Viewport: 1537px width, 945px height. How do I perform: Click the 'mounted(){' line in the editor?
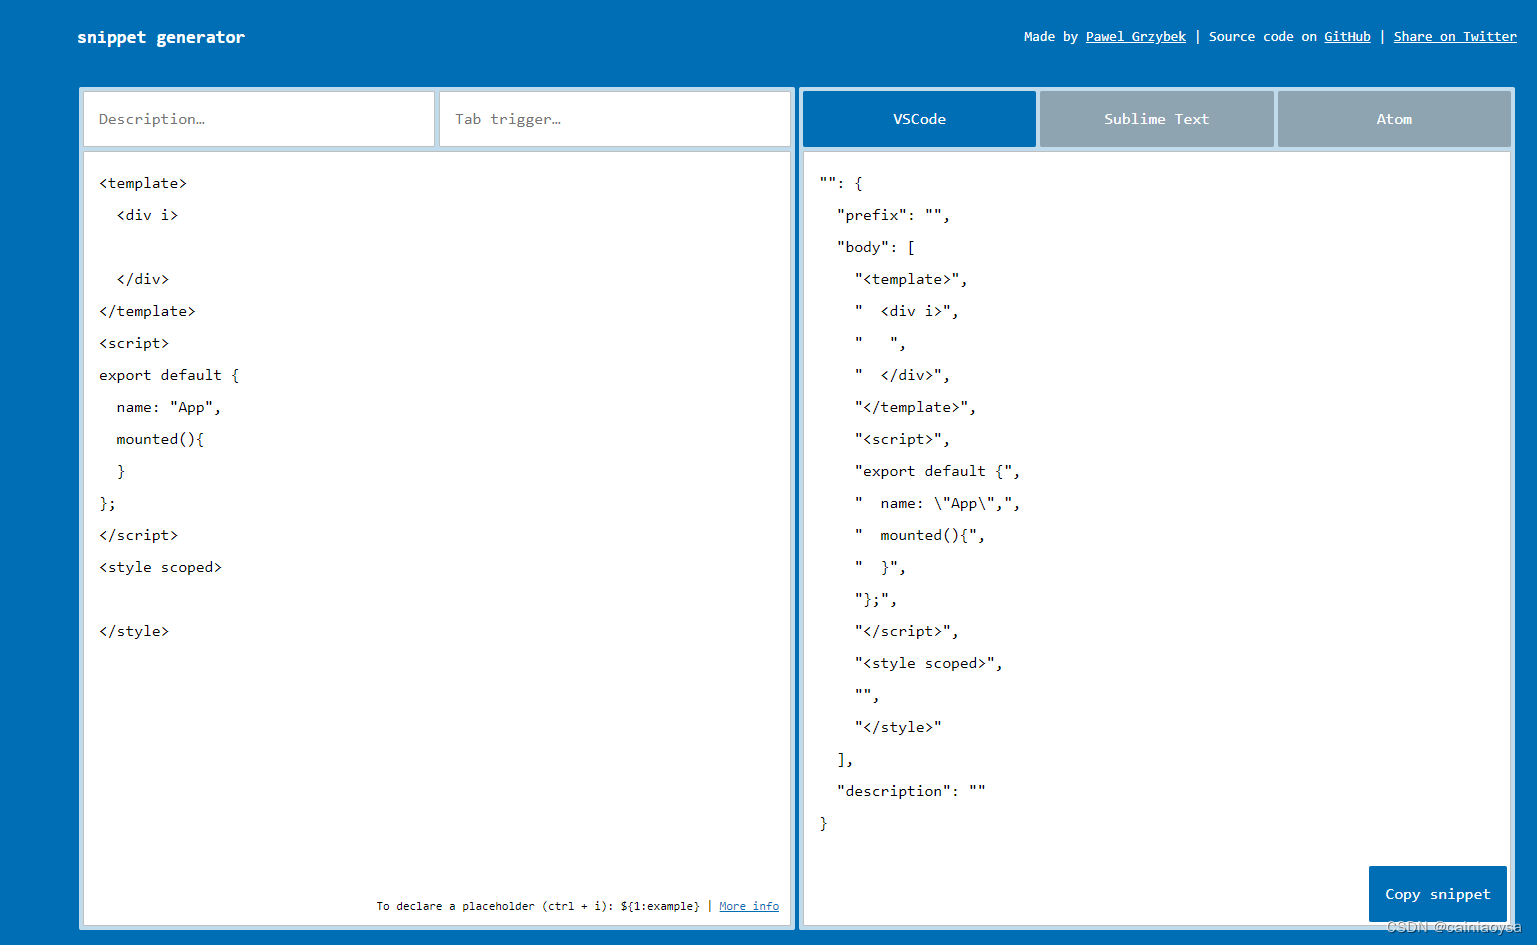(160, 439)
